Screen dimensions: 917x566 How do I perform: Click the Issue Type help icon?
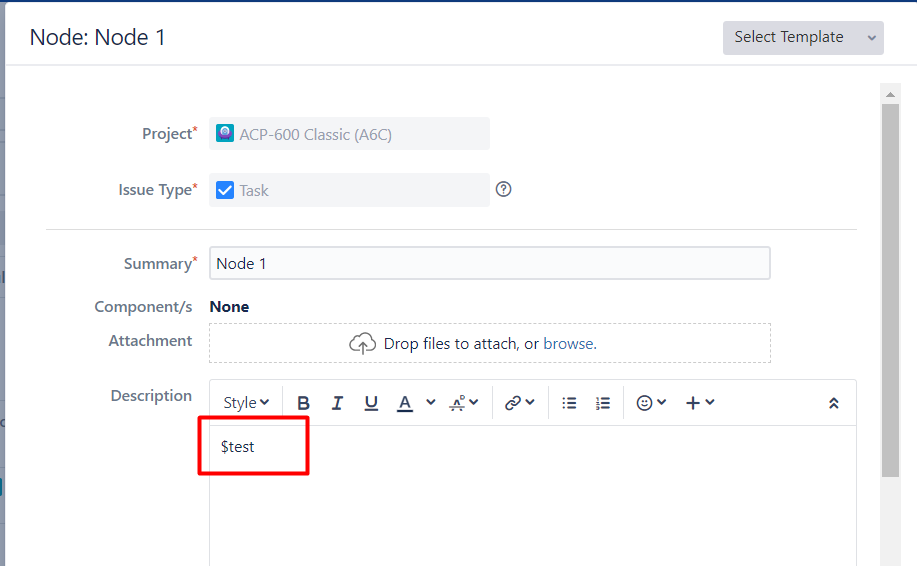(x=504, y=189)
